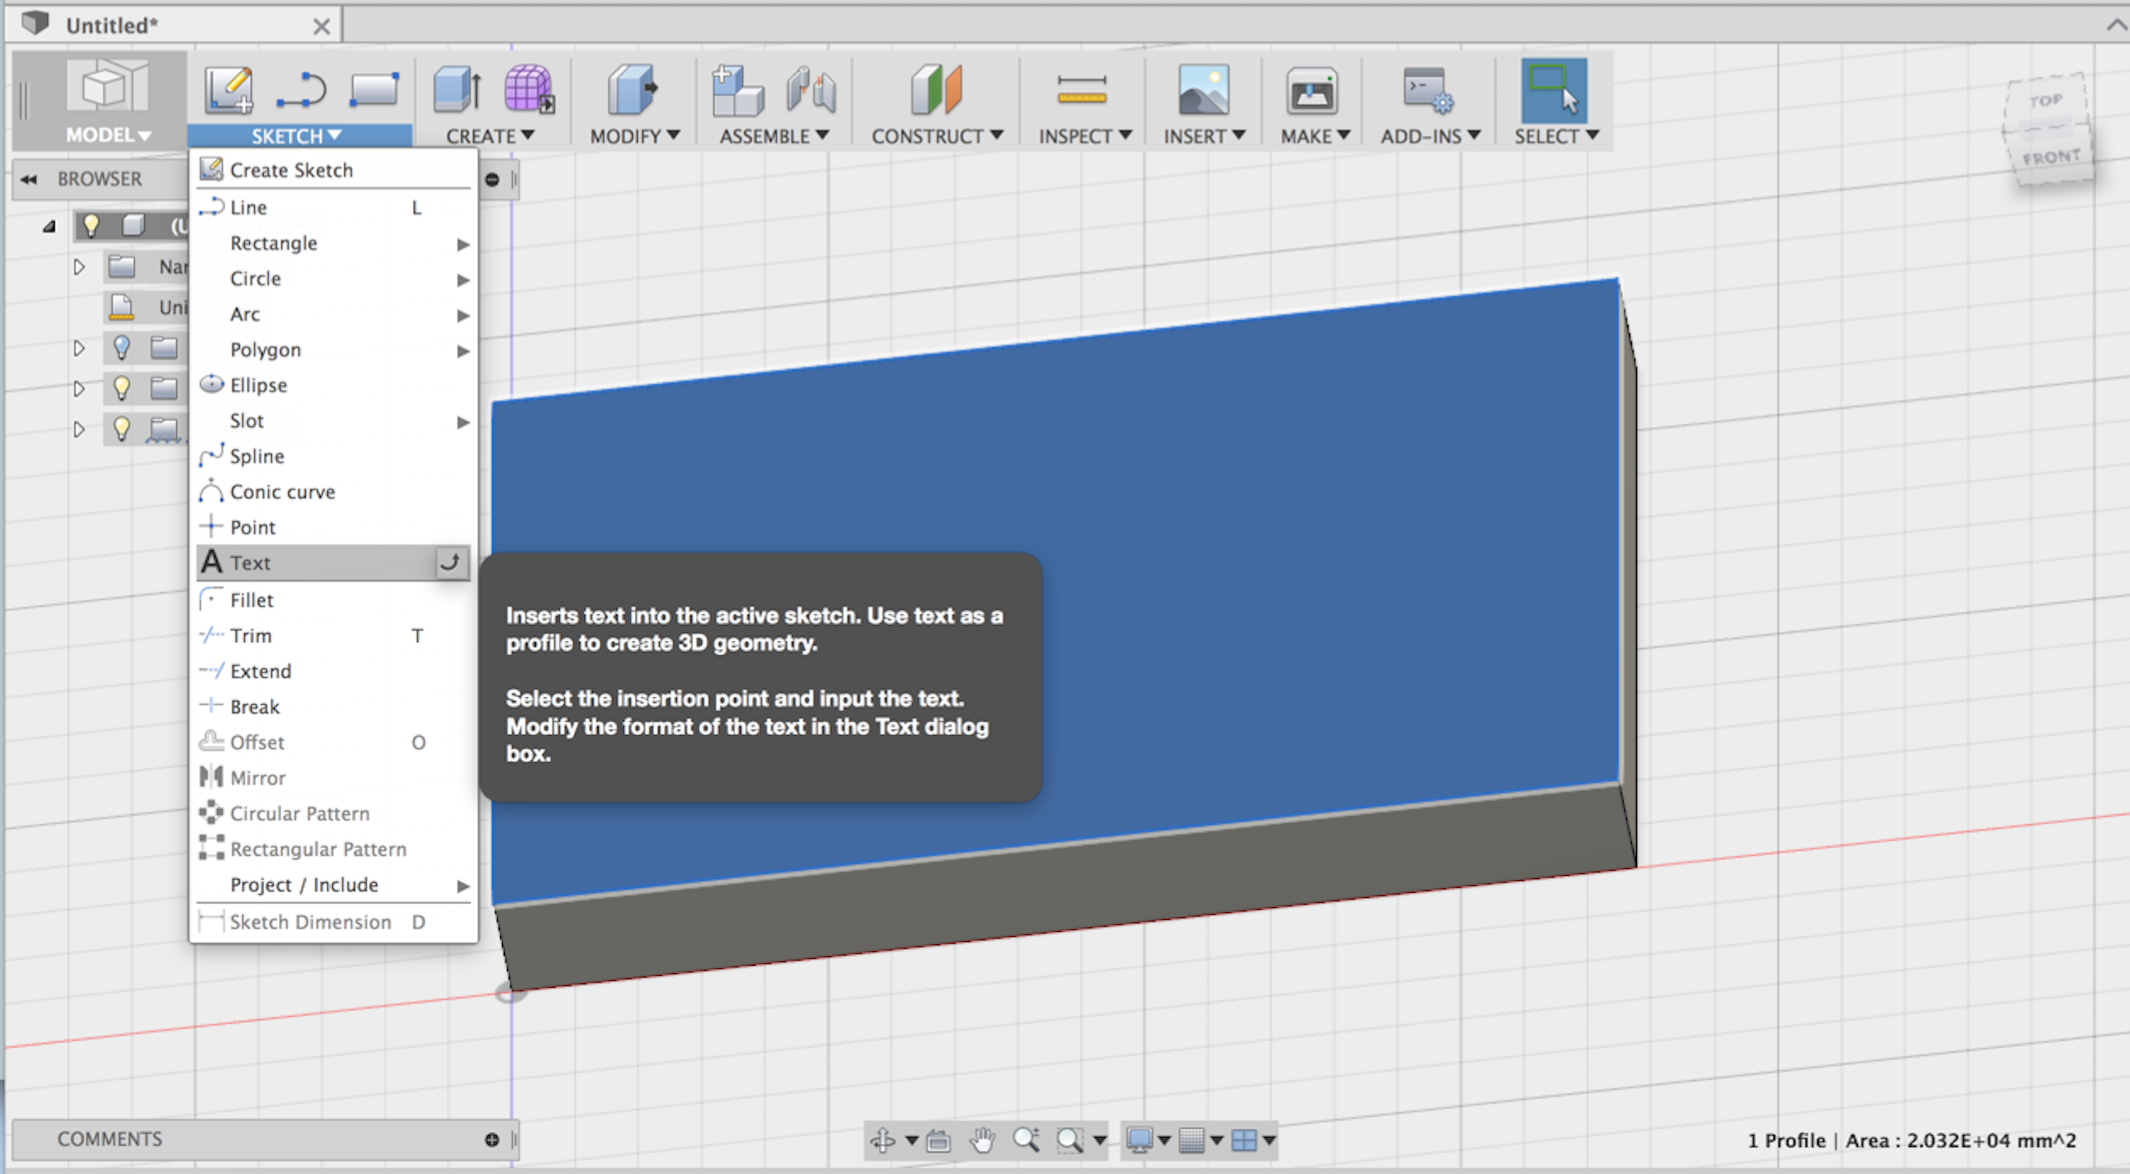
Task: Open the Slot submenu
Action: tap(333, 421)
